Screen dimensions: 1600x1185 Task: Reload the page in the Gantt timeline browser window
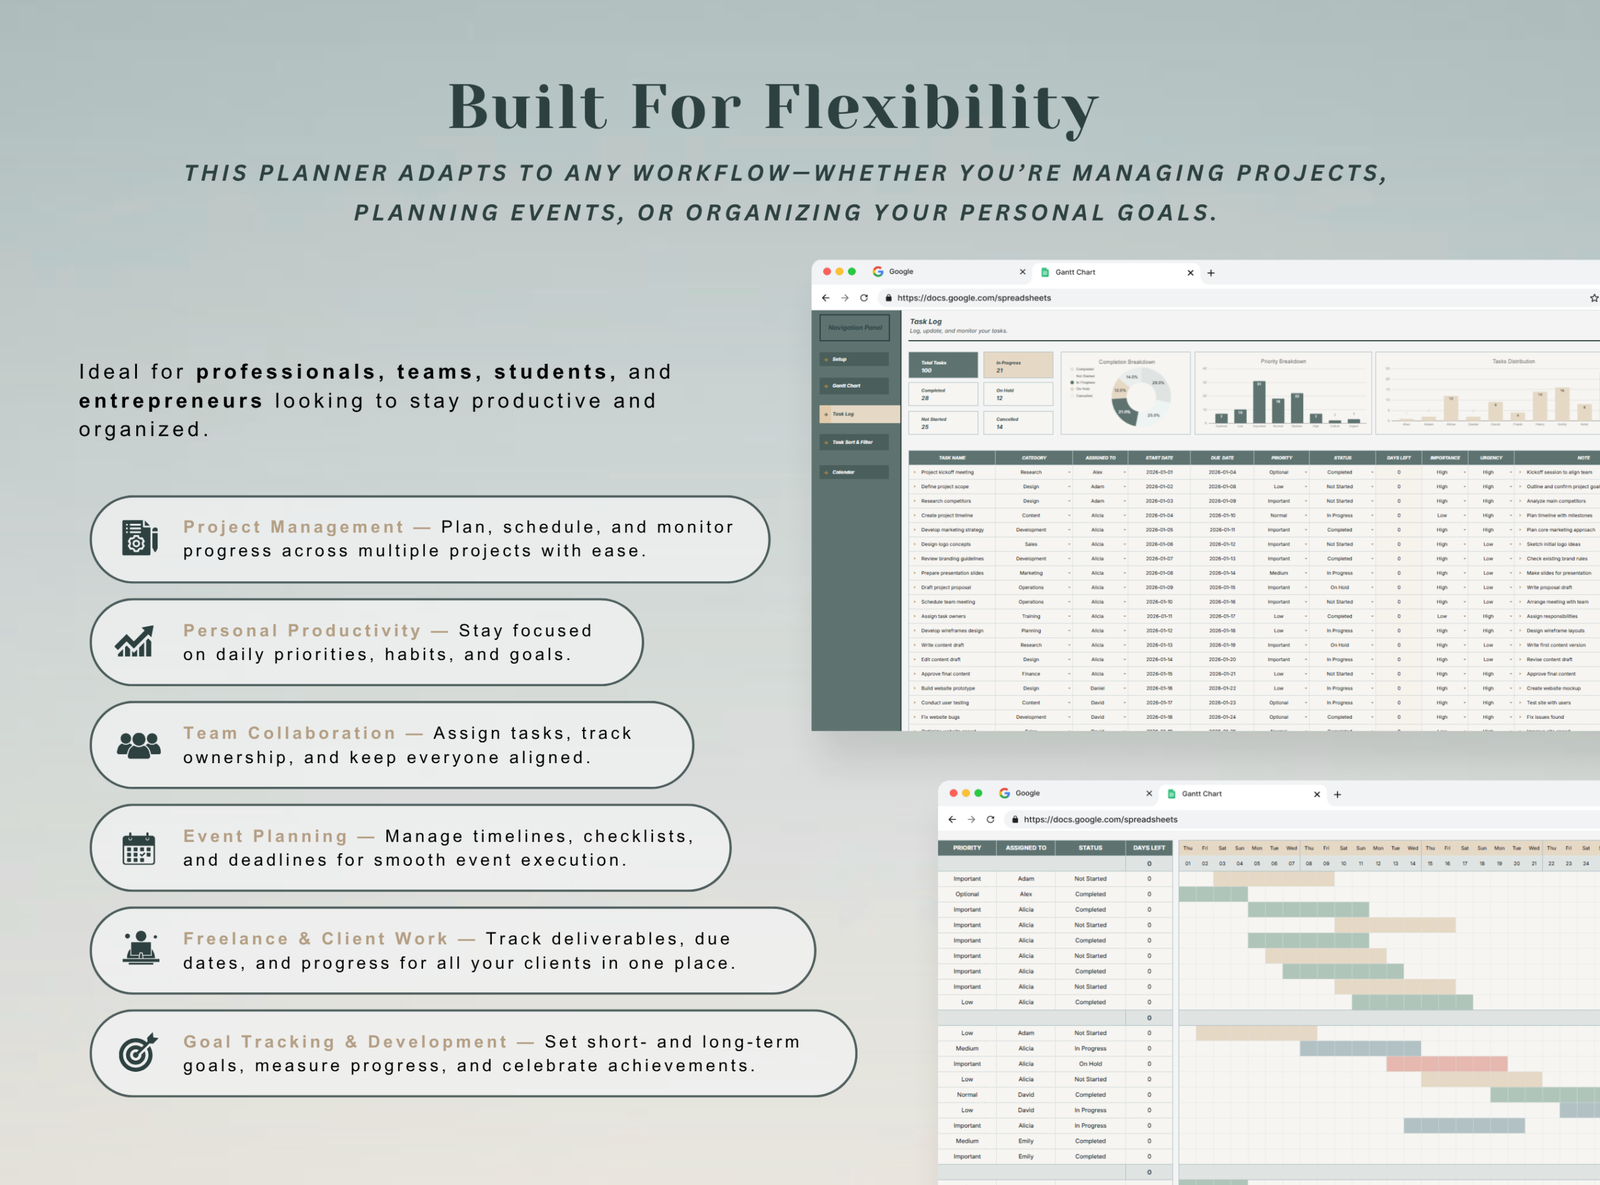coord(991,819)
